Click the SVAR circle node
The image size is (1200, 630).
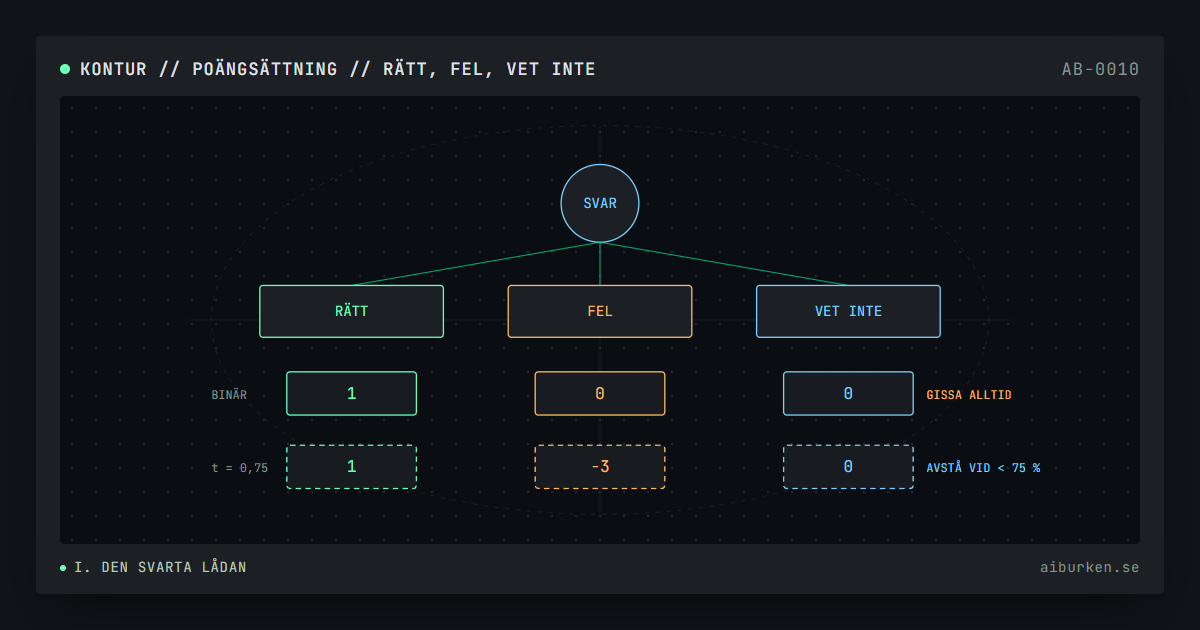point(600,203)
